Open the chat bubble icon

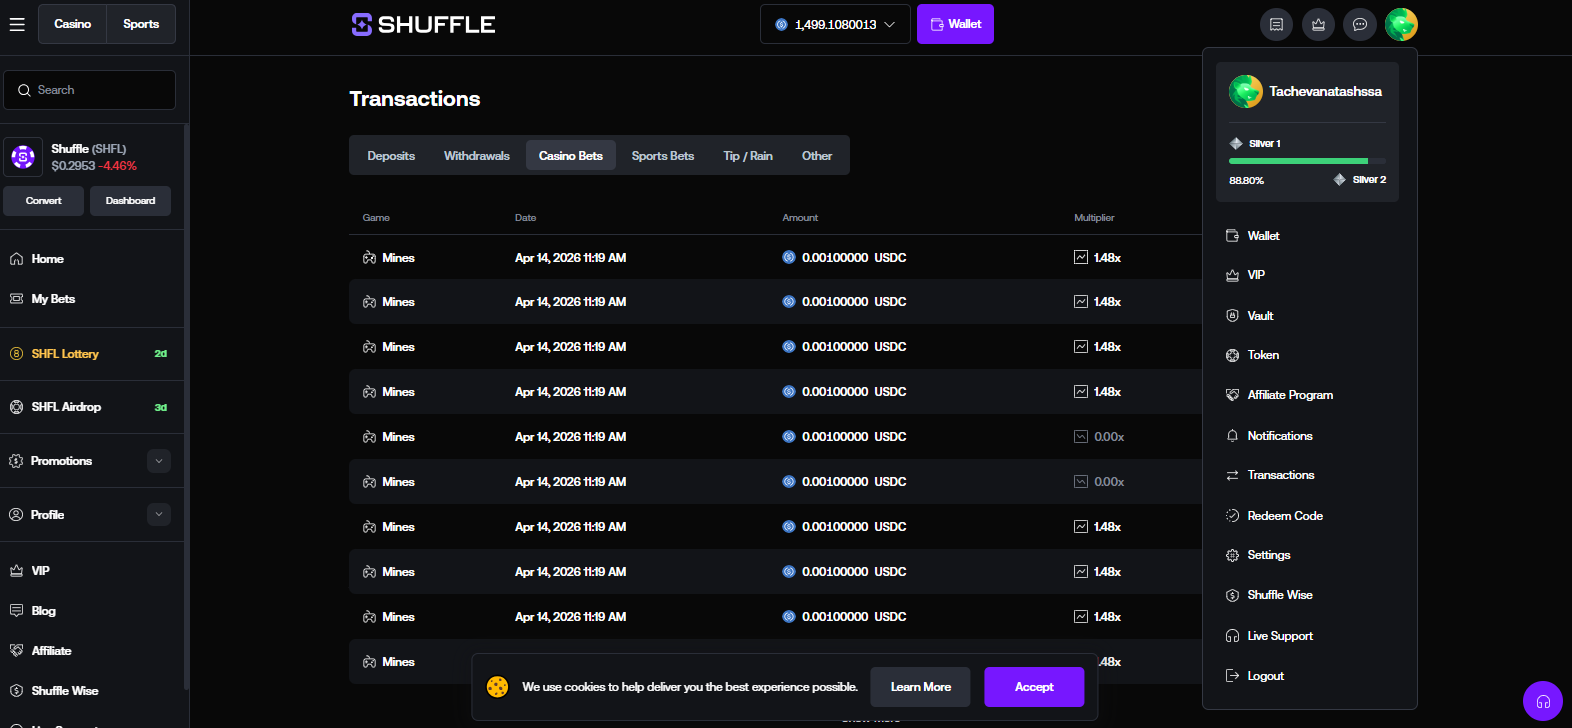click(x=1360, y=25)
